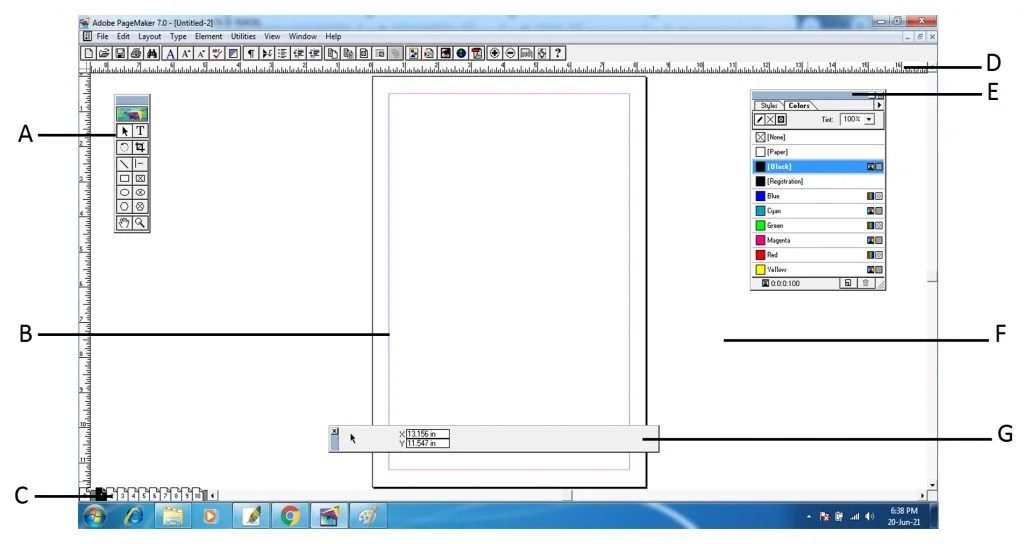This screenshot has height=544, width=1024.
Task: Choose the [Registration] color entry
Action: (x=818, y=181)
